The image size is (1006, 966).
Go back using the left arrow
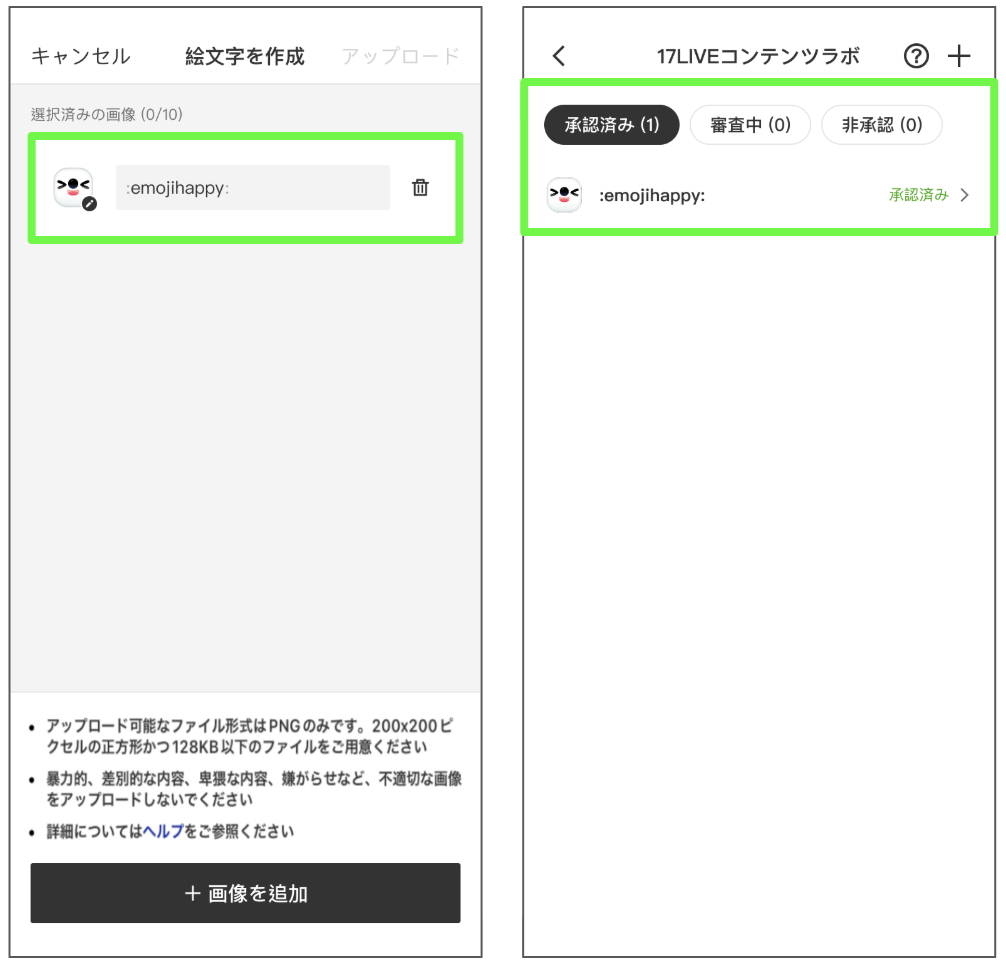tap(559, 56)
